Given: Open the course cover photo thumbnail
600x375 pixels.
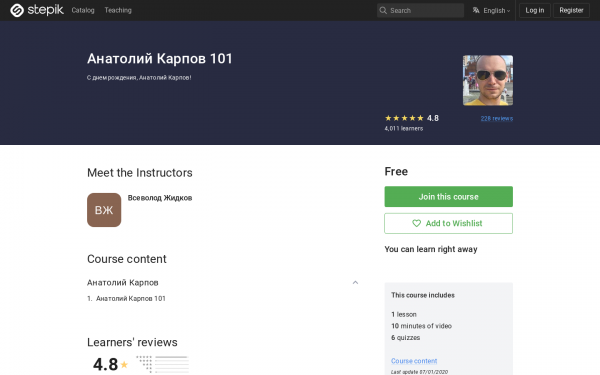Looking at the screenshot, I should 488,80.
